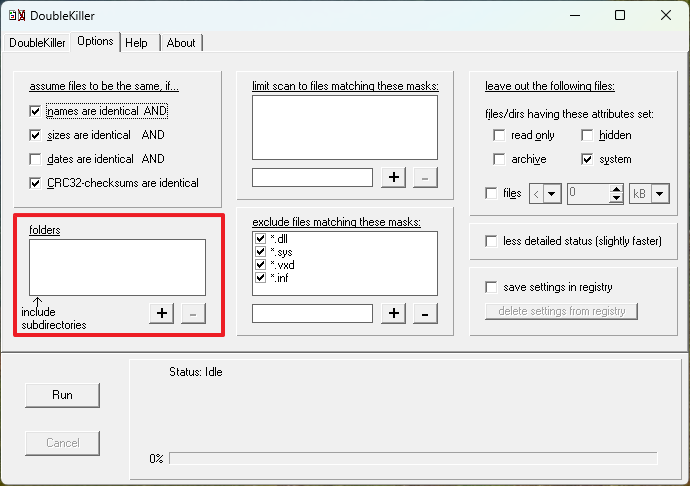Screen dimensions: 690x486
Task: Close the DoubleKiller window
Action: [666, 15]
